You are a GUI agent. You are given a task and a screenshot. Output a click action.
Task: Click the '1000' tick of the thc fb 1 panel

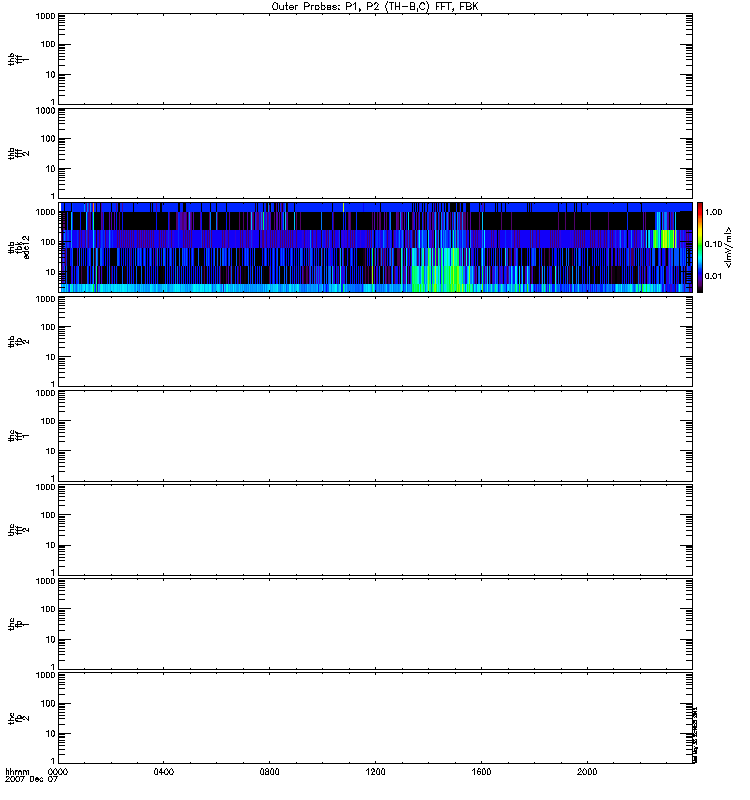pyautogui.click(x=45, y=581)
